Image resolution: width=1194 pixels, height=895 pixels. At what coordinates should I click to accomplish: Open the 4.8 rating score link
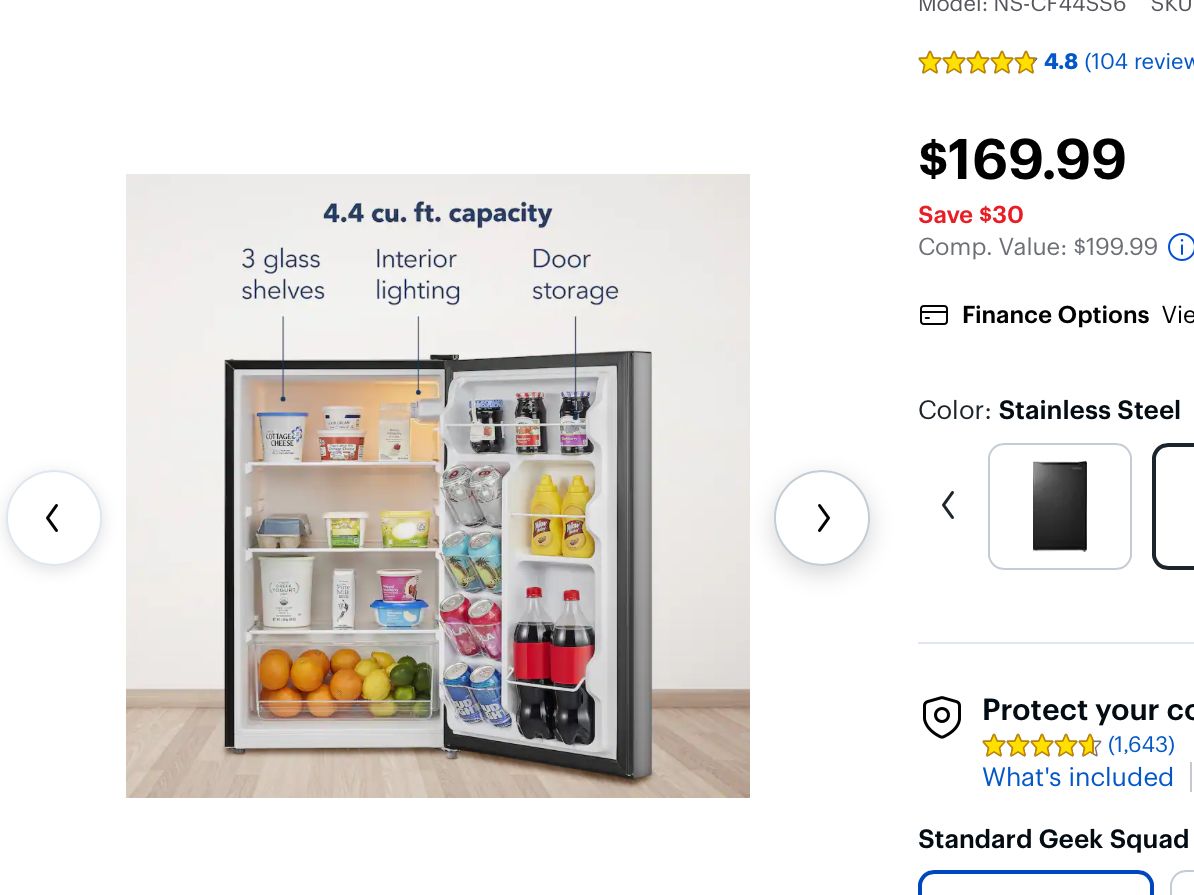point(1060,62)
